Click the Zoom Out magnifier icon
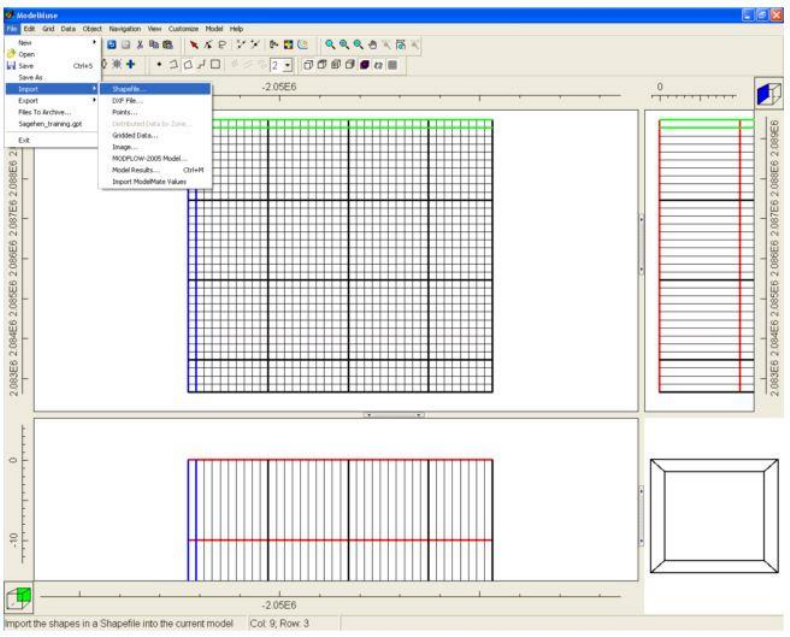This screenshot has height=637, width=790. 358,45
